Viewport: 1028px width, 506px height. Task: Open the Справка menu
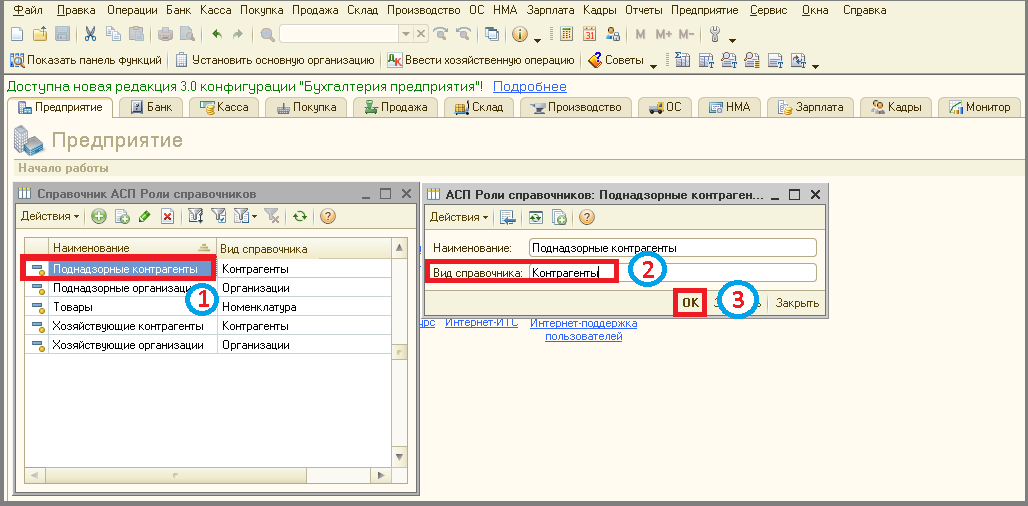865,10
